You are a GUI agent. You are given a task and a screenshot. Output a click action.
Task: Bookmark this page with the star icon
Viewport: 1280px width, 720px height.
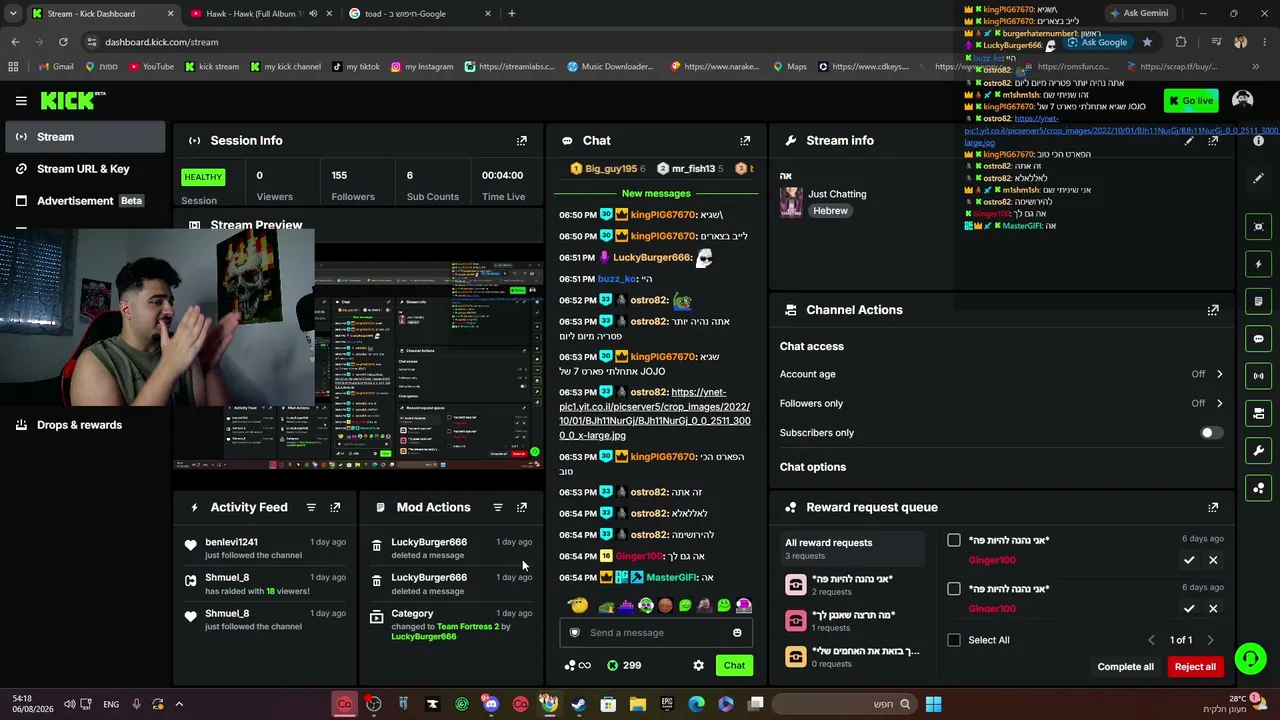click(1147, 42)
